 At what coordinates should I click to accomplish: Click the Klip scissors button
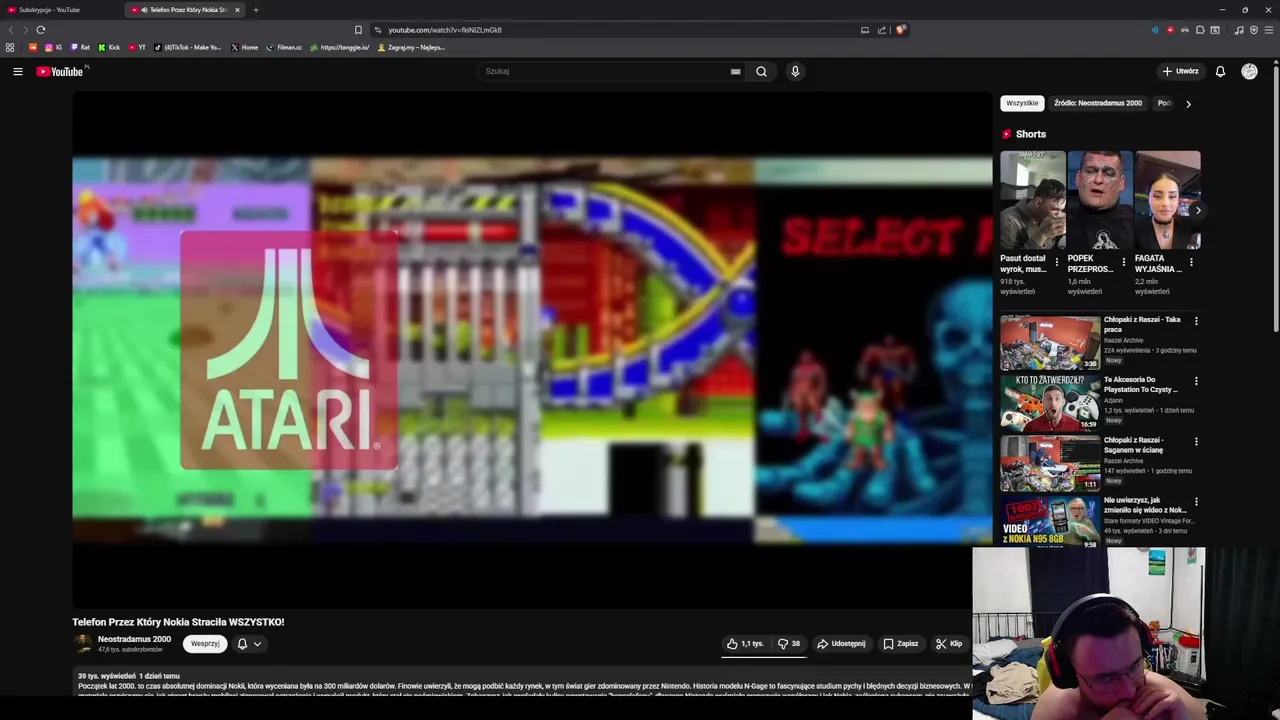pyautogui.click(x=948, y=644)
